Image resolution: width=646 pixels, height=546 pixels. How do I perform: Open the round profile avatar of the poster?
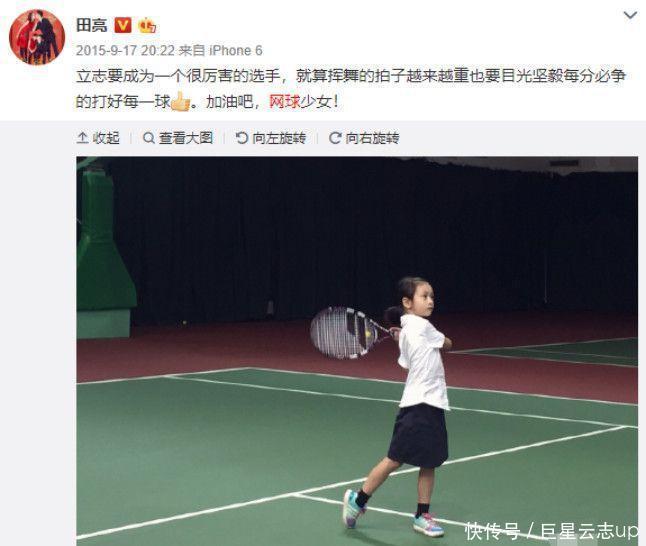(x=37, y=37)
